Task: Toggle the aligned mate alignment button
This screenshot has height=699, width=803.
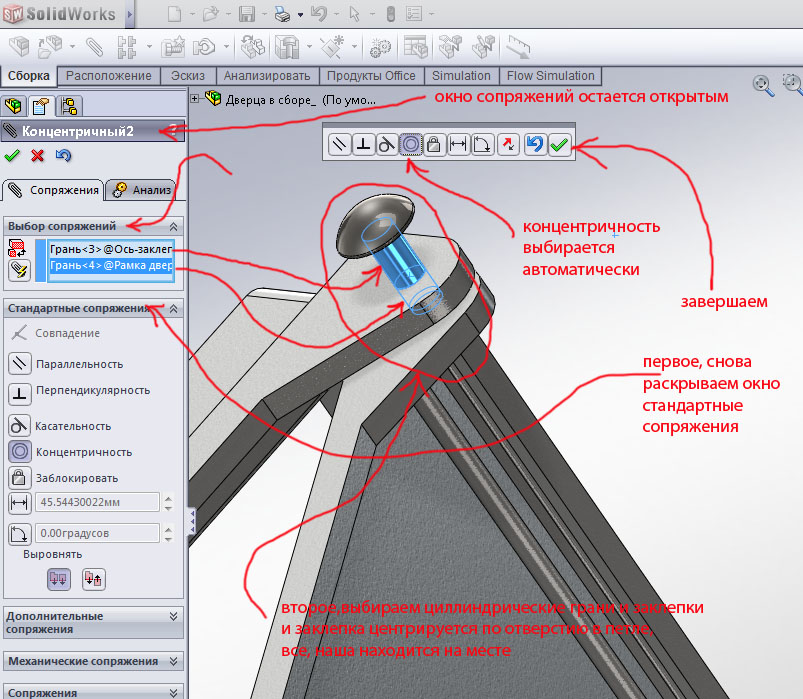Action: pyautogui.click(x=59, y=577)
